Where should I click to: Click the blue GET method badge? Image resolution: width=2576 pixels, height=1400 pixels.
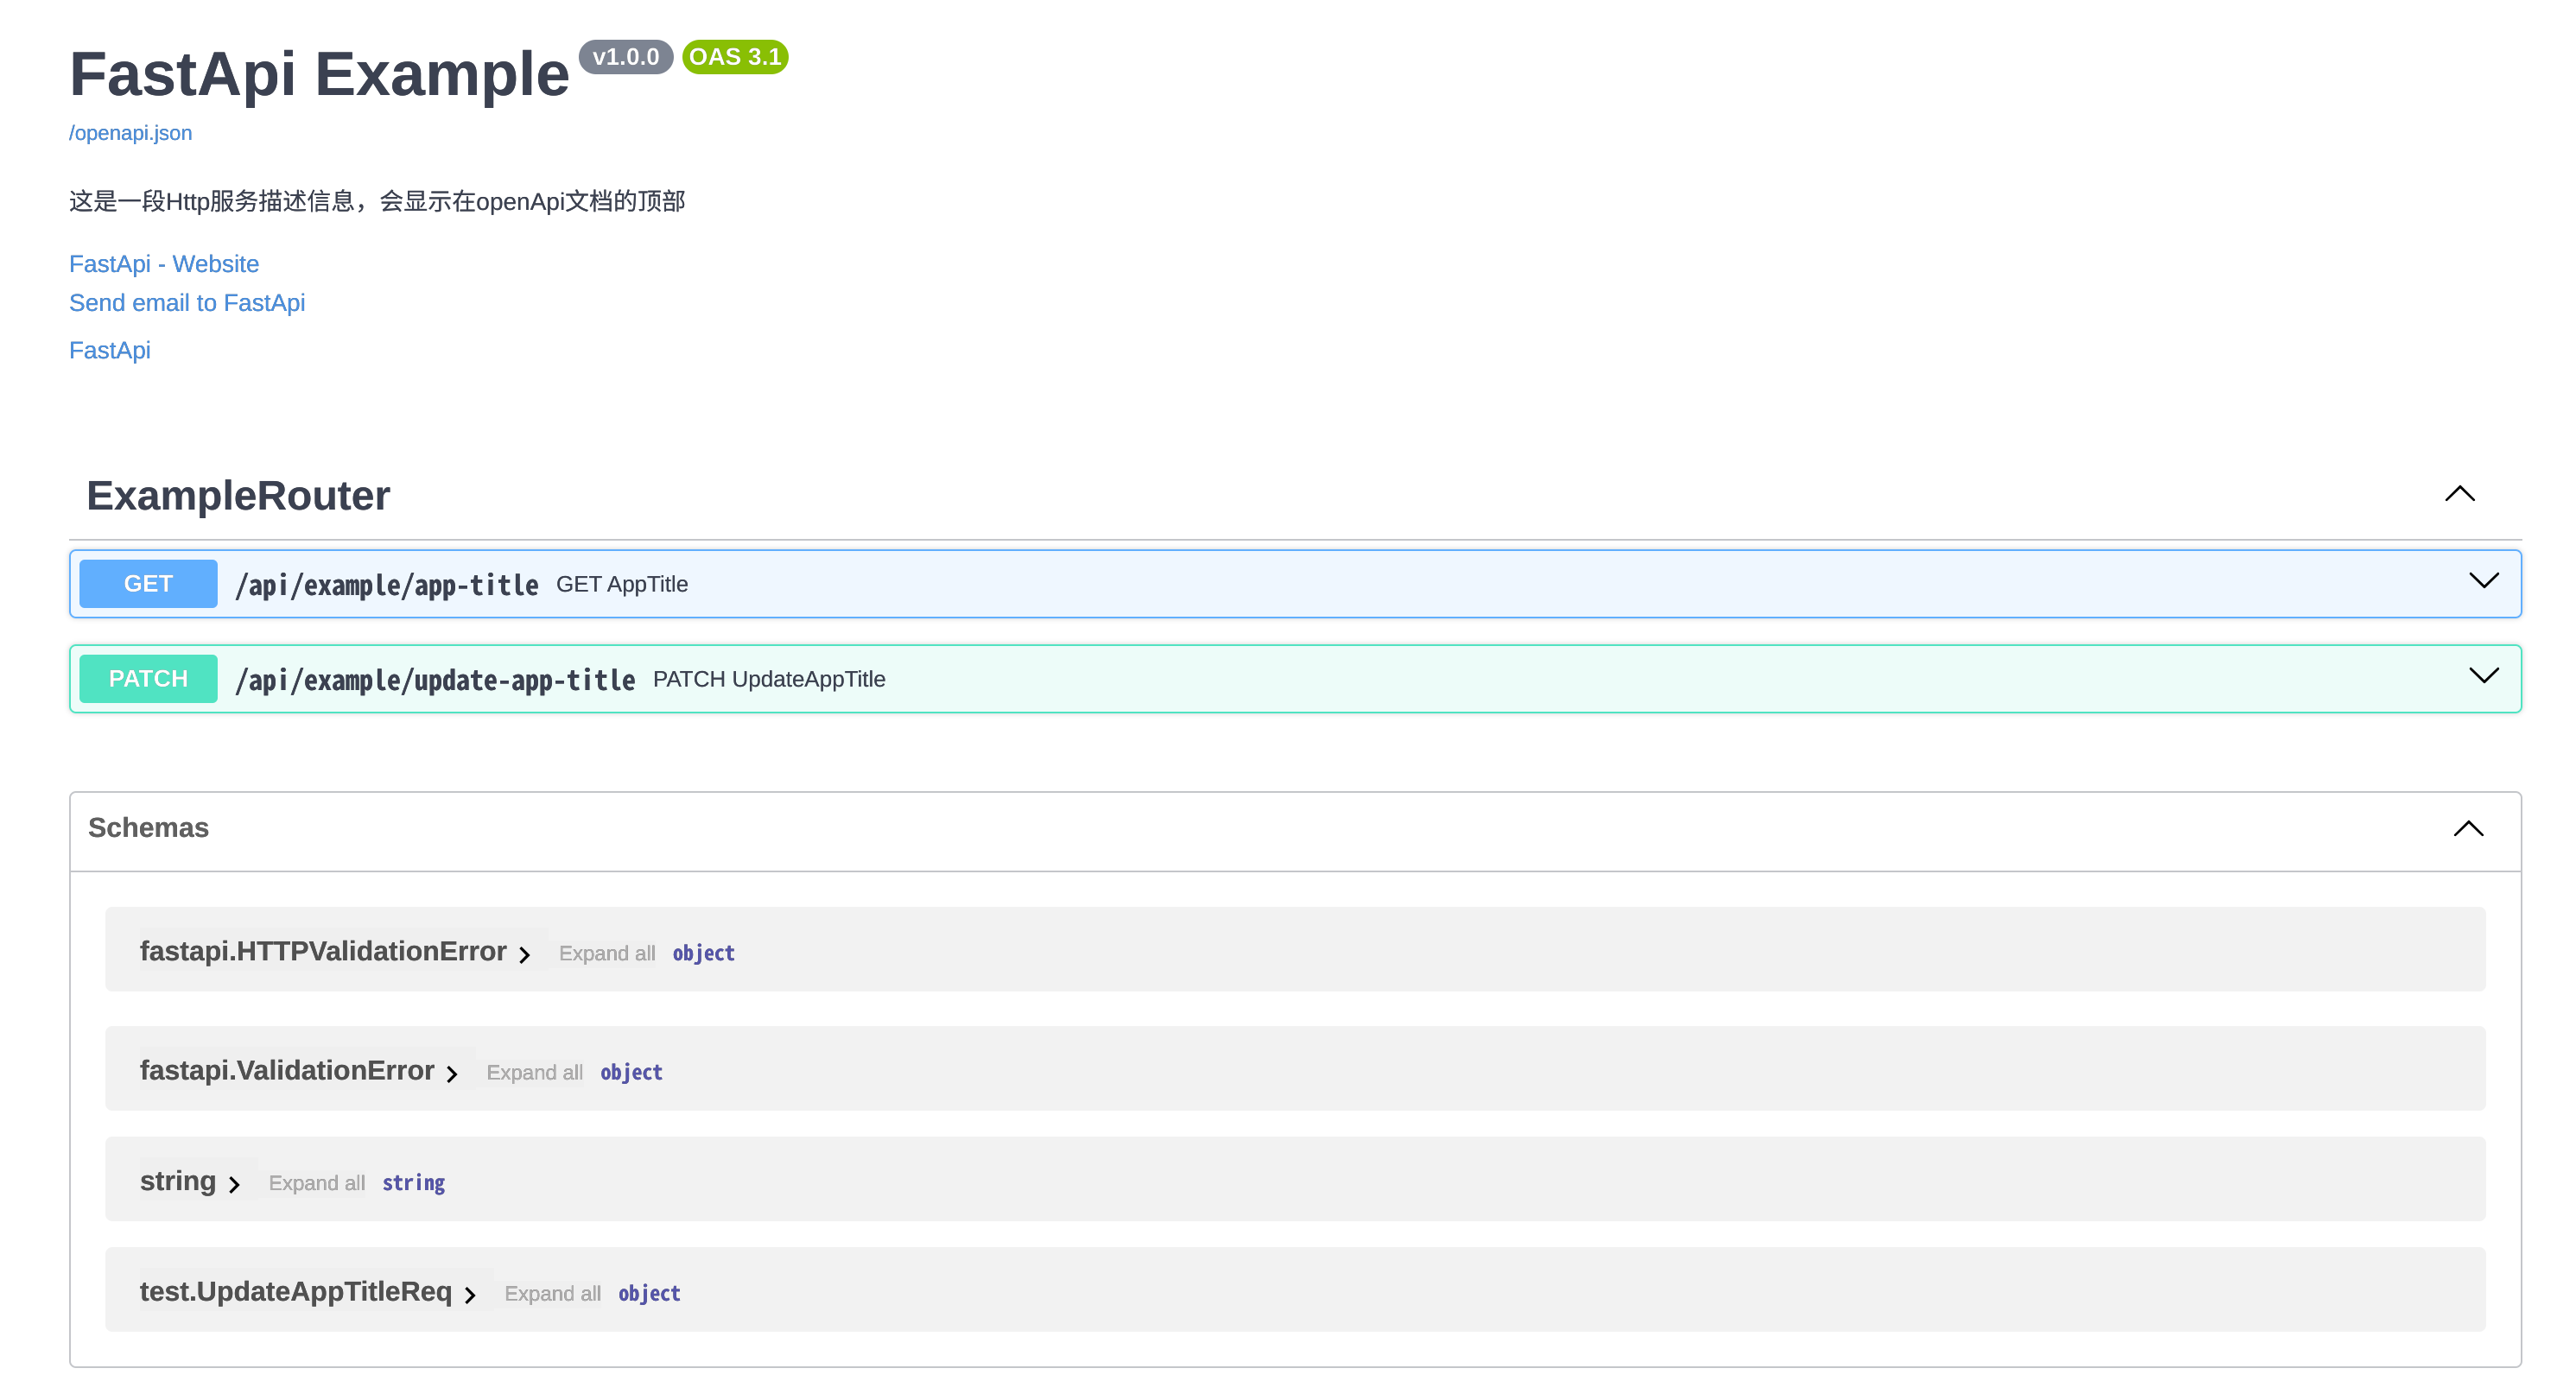point(148,584)
